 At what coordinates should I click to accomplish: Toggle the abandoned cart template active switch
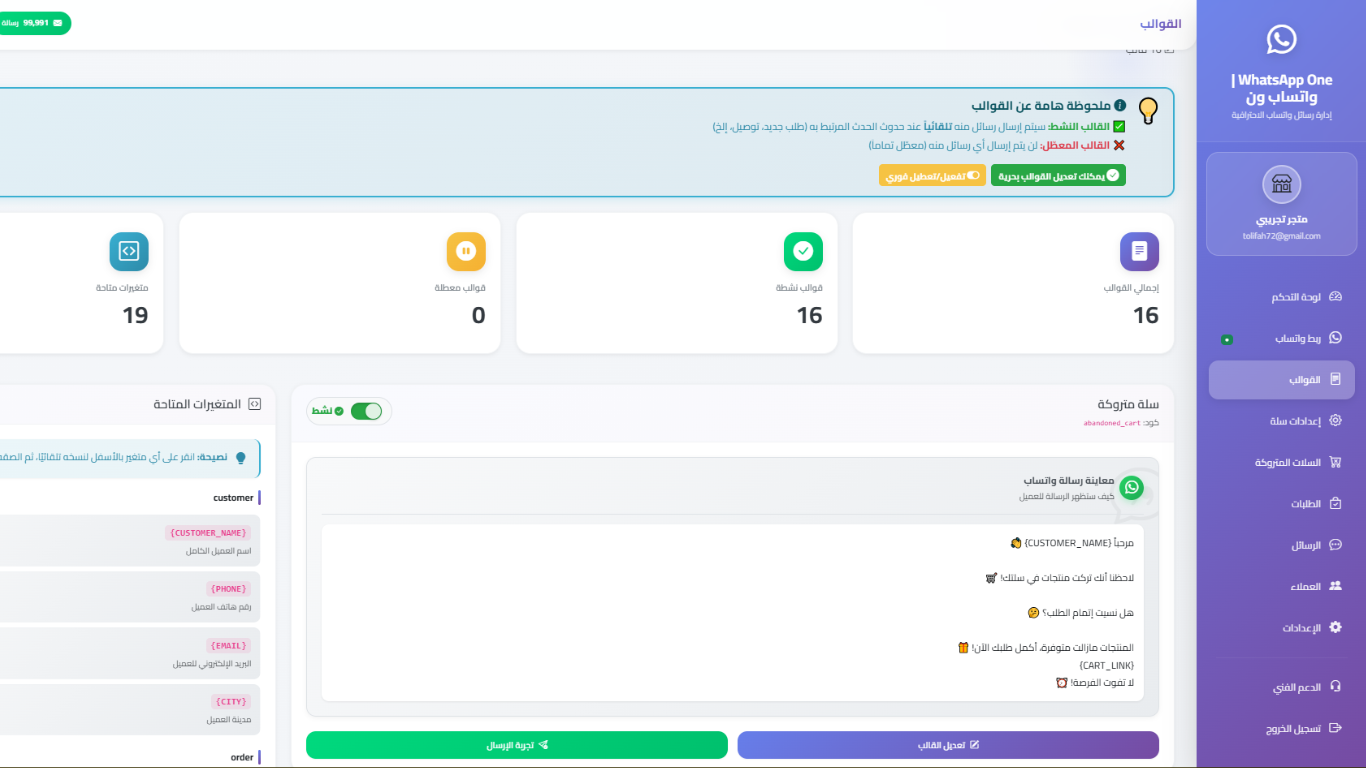pyautogui.click(x=366, y=411)
